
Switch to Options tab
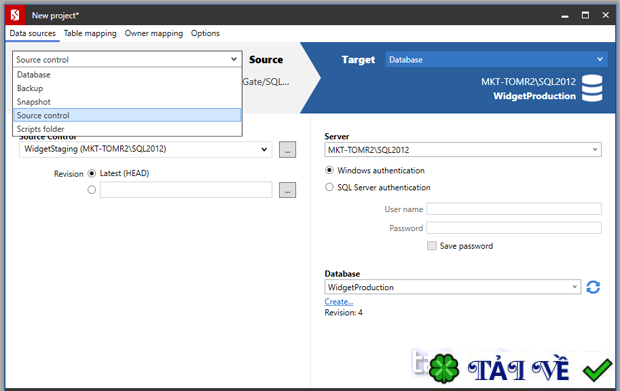205,33
